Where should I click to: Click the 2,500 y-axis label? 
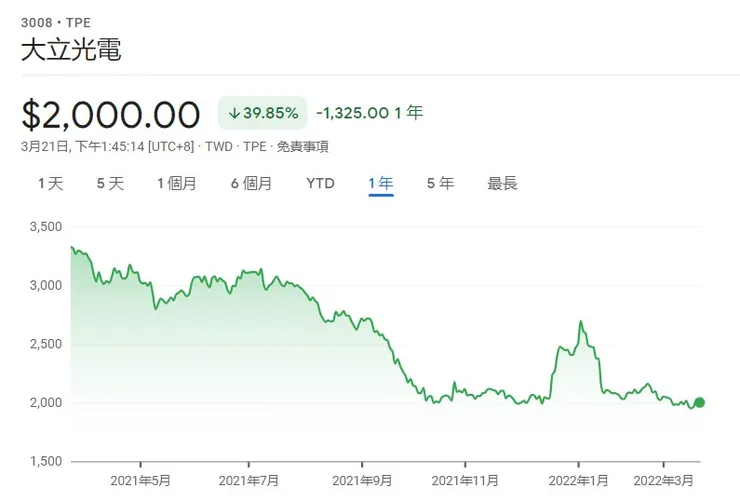tap(46, 344)
